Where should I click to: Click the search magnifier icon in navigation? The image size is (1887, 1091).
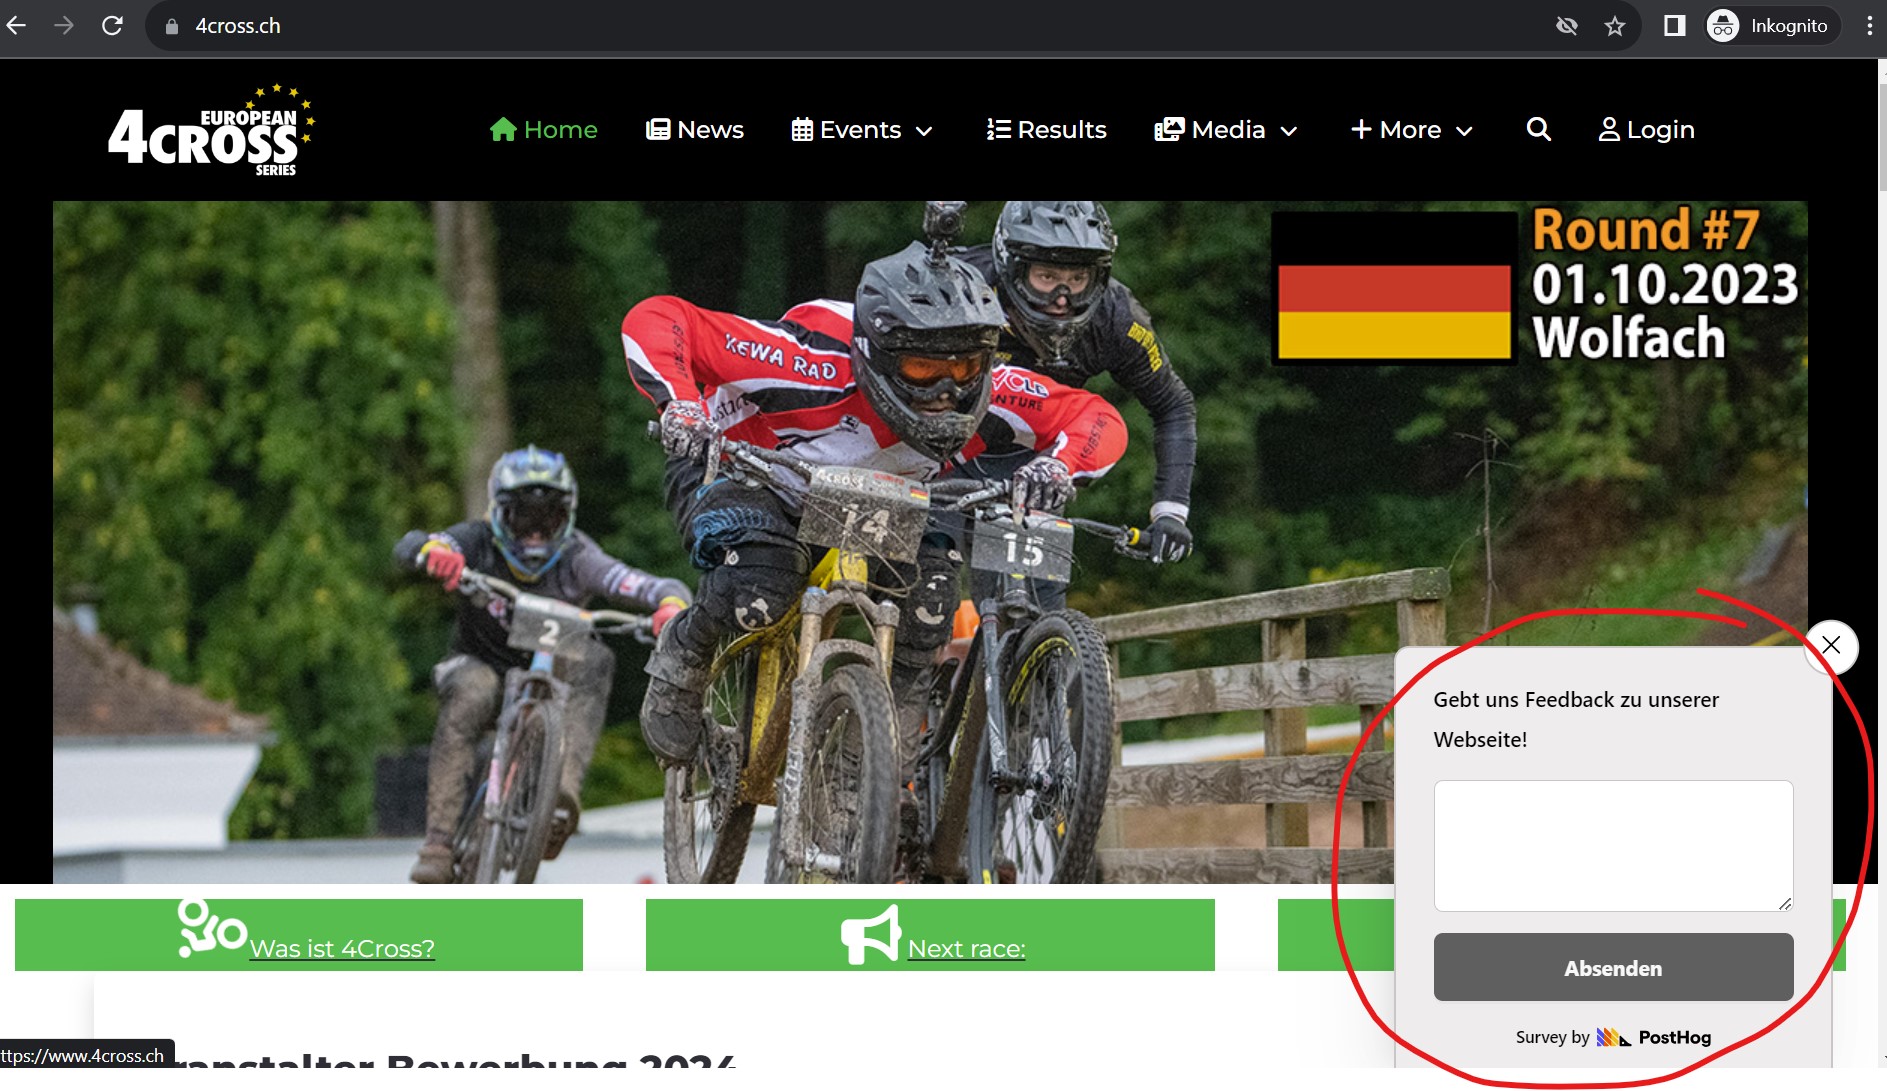1538,129
